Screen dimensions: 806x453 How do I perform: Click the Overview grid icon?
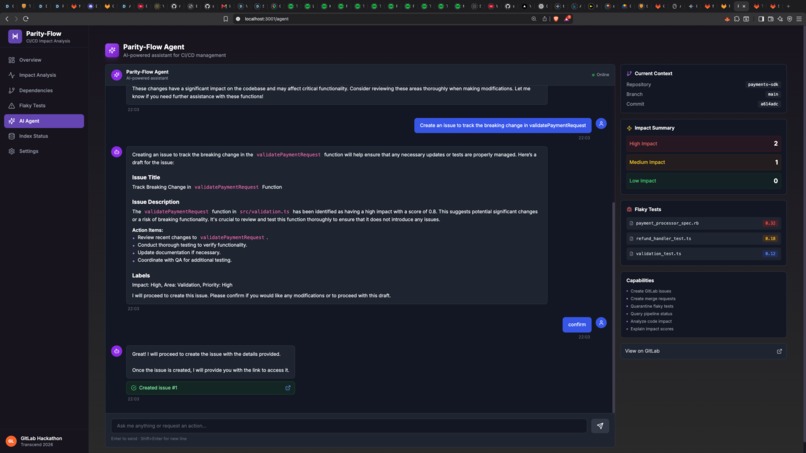click(x=11, y=60)
